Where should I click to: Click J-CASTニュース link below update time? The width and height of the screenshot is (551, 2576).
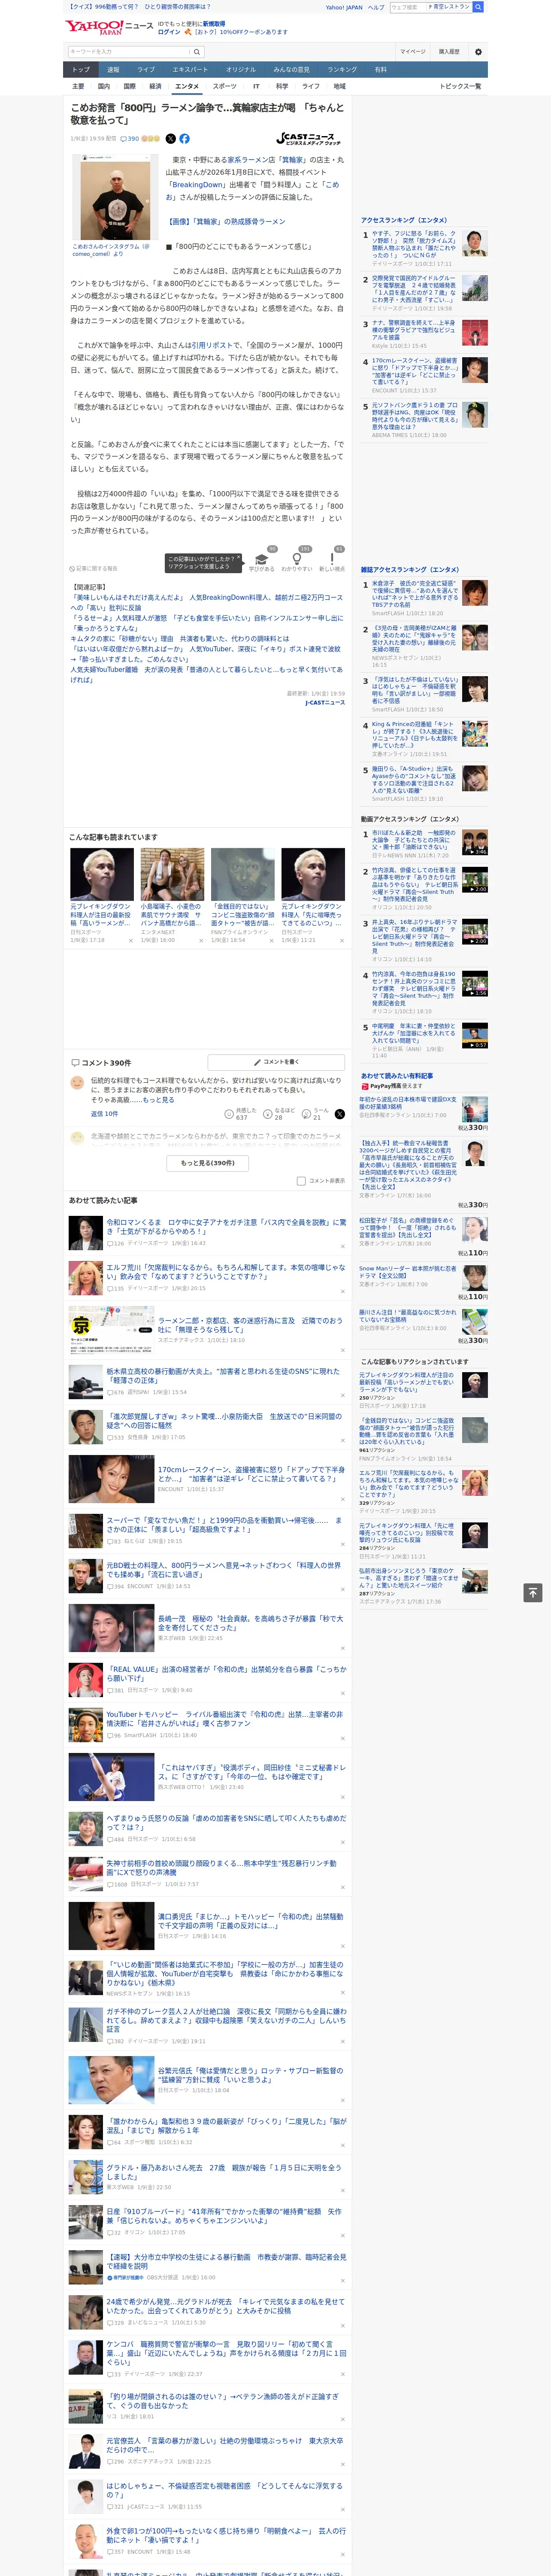tap(325, 702)
